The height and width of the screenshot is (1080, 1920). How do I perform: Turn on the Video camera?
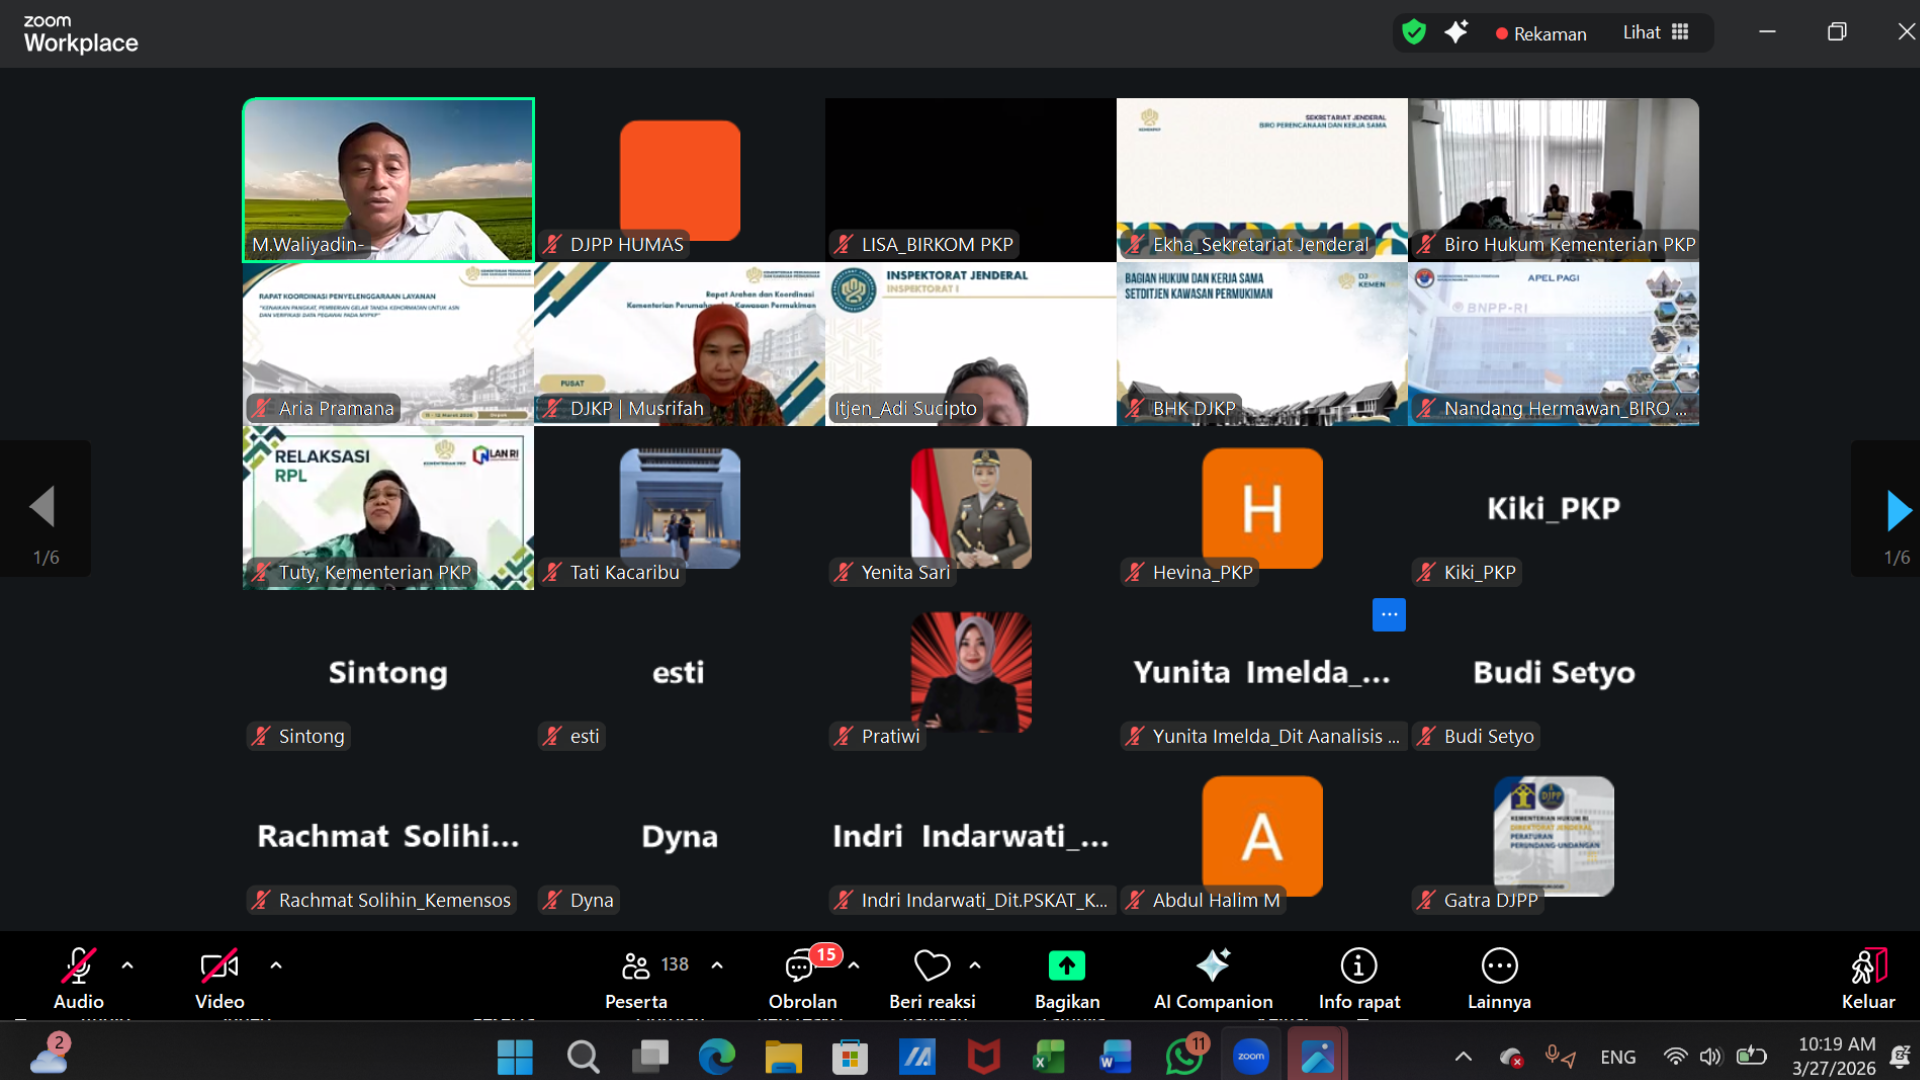click(219, 967)
